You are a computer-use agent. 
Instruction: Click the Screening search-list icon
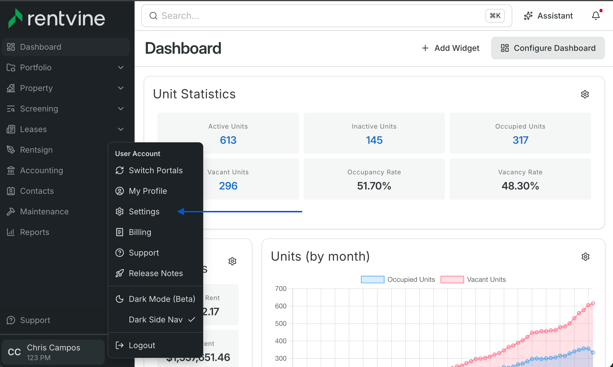[11, 109]
